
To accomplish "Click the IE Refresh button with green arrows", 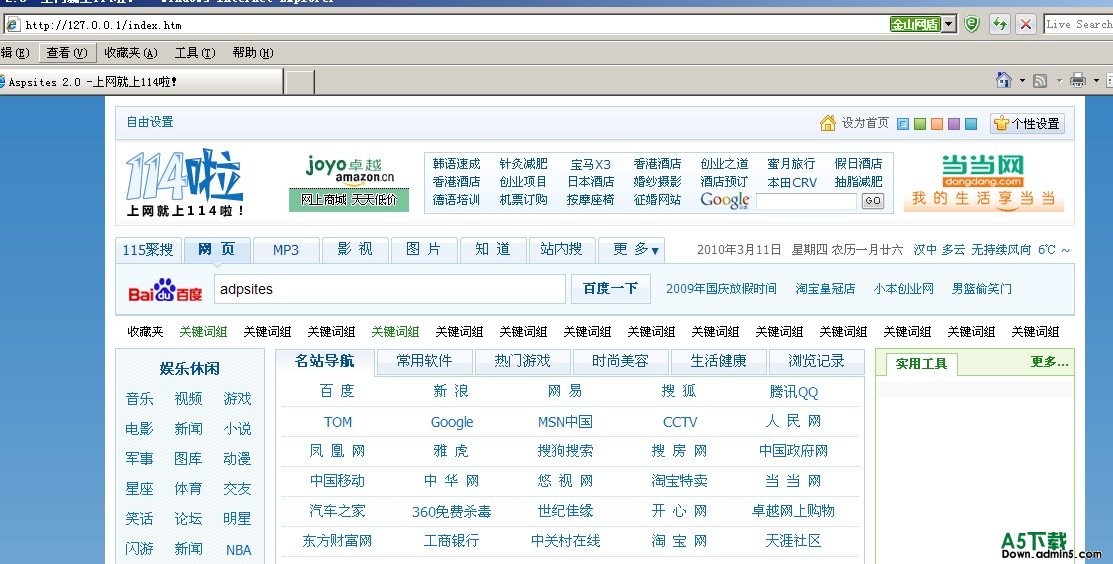I will (1000, 24).
